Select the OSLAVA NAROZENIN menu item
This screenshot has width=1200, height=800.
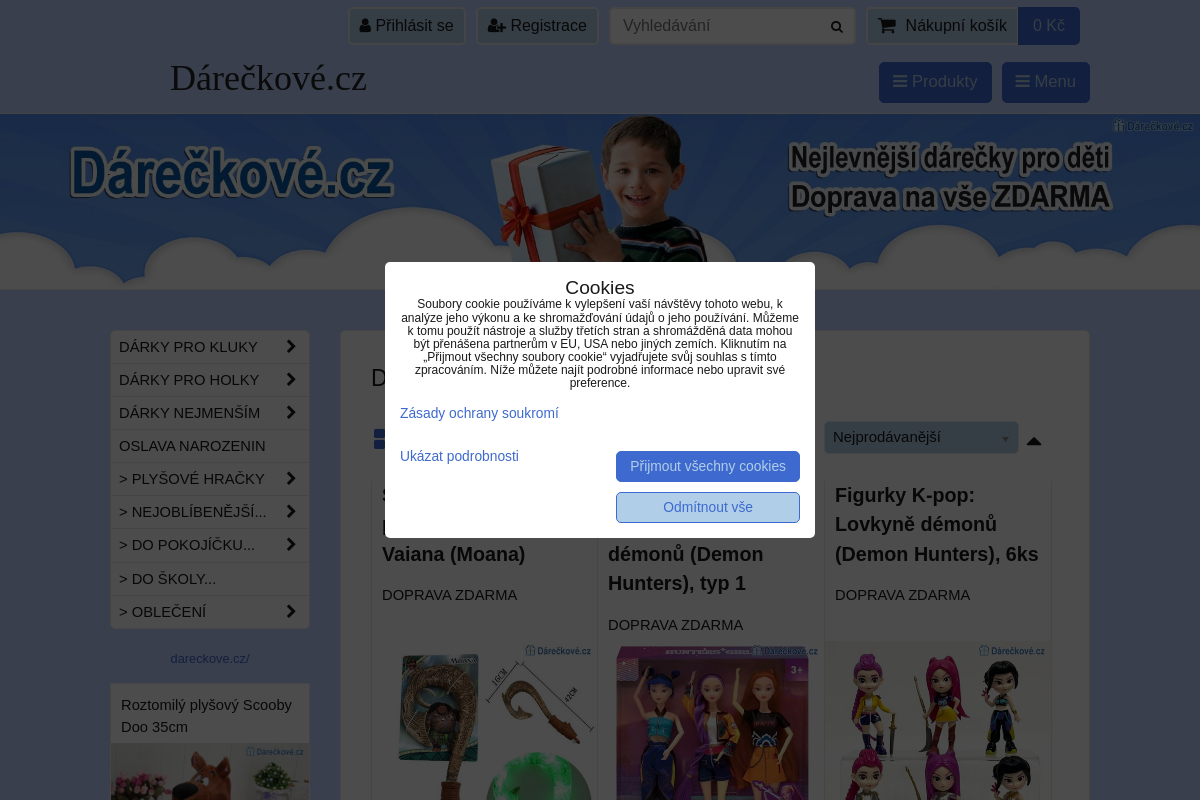[192, 446]
